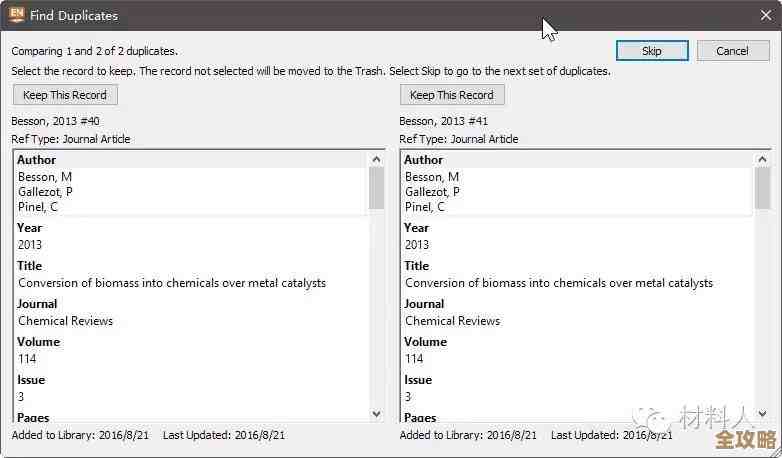Screen dimensions: 782x458
Task: Click the Skip button
Action: pyautogui.click(x=652, y=51)
